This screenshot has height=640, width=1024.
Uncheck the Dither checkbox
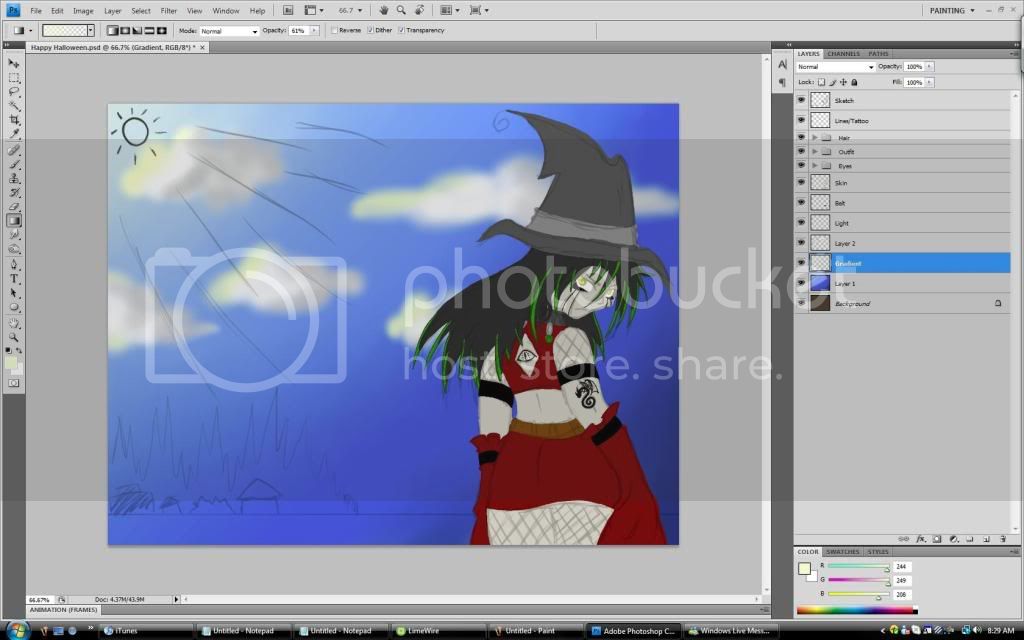pyautogui.click(x=370, y=31)
